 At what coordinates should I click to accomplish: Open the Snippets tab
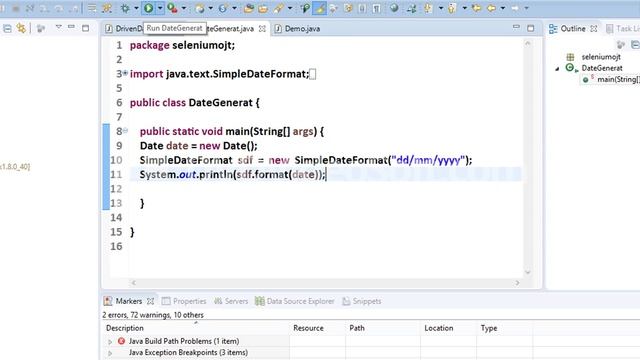(x=362, y=301)
